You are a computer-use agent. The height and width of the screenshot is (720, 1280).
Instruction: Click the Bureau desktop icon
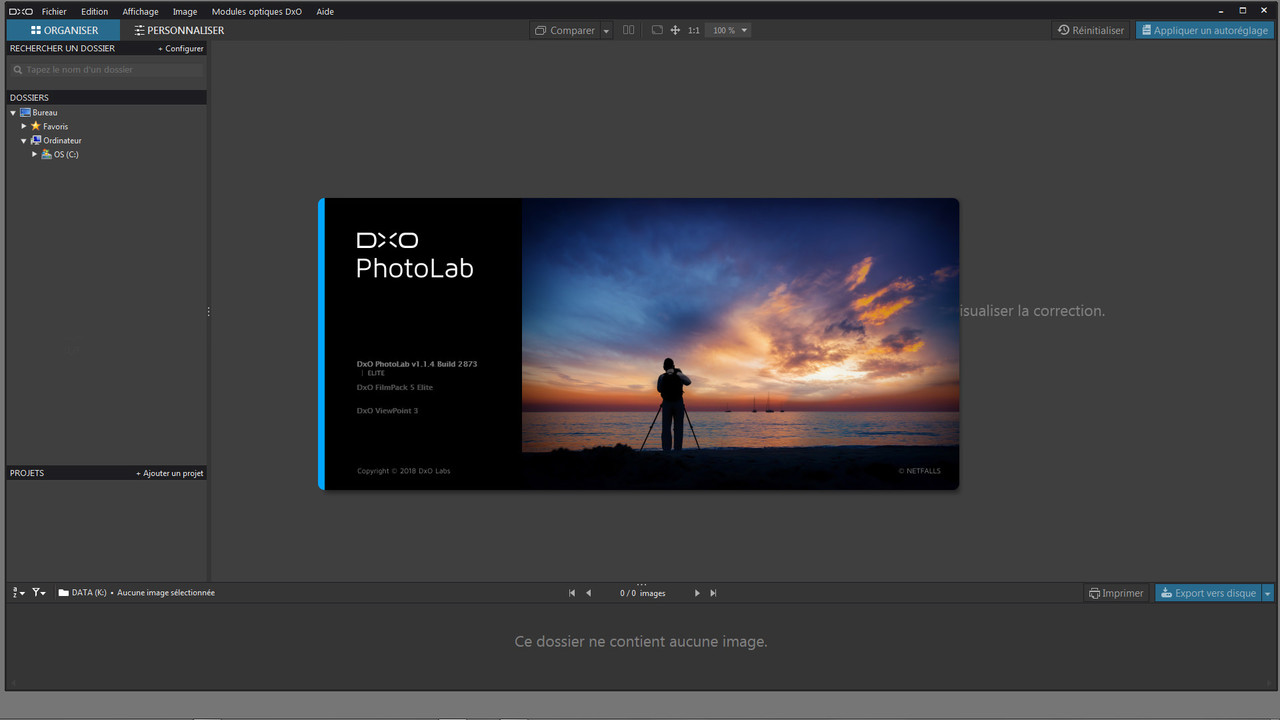(x=25, y=113)
